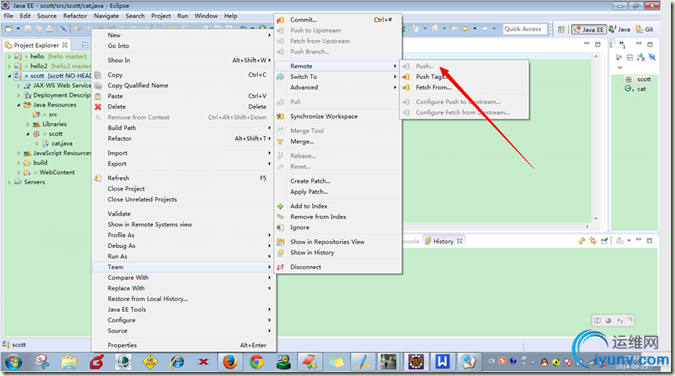Expand the hello2 project tree node
675x376 pixels.
click(9, 66)
